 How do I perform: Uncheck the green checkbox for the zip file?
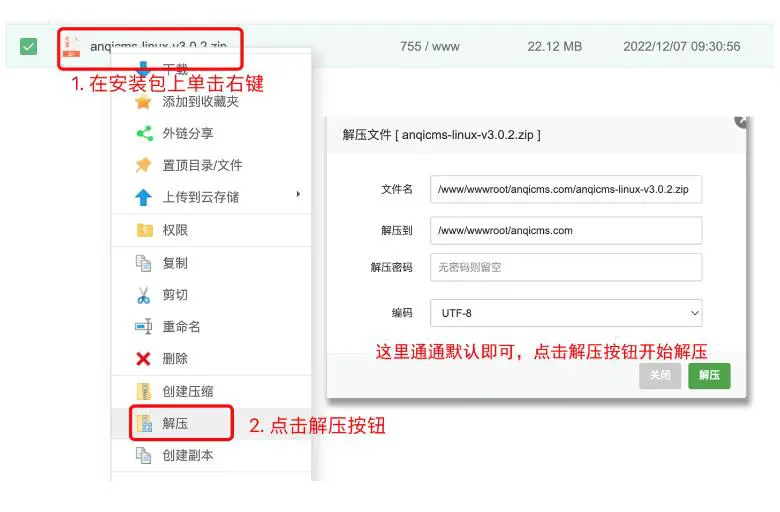[28, 46]
